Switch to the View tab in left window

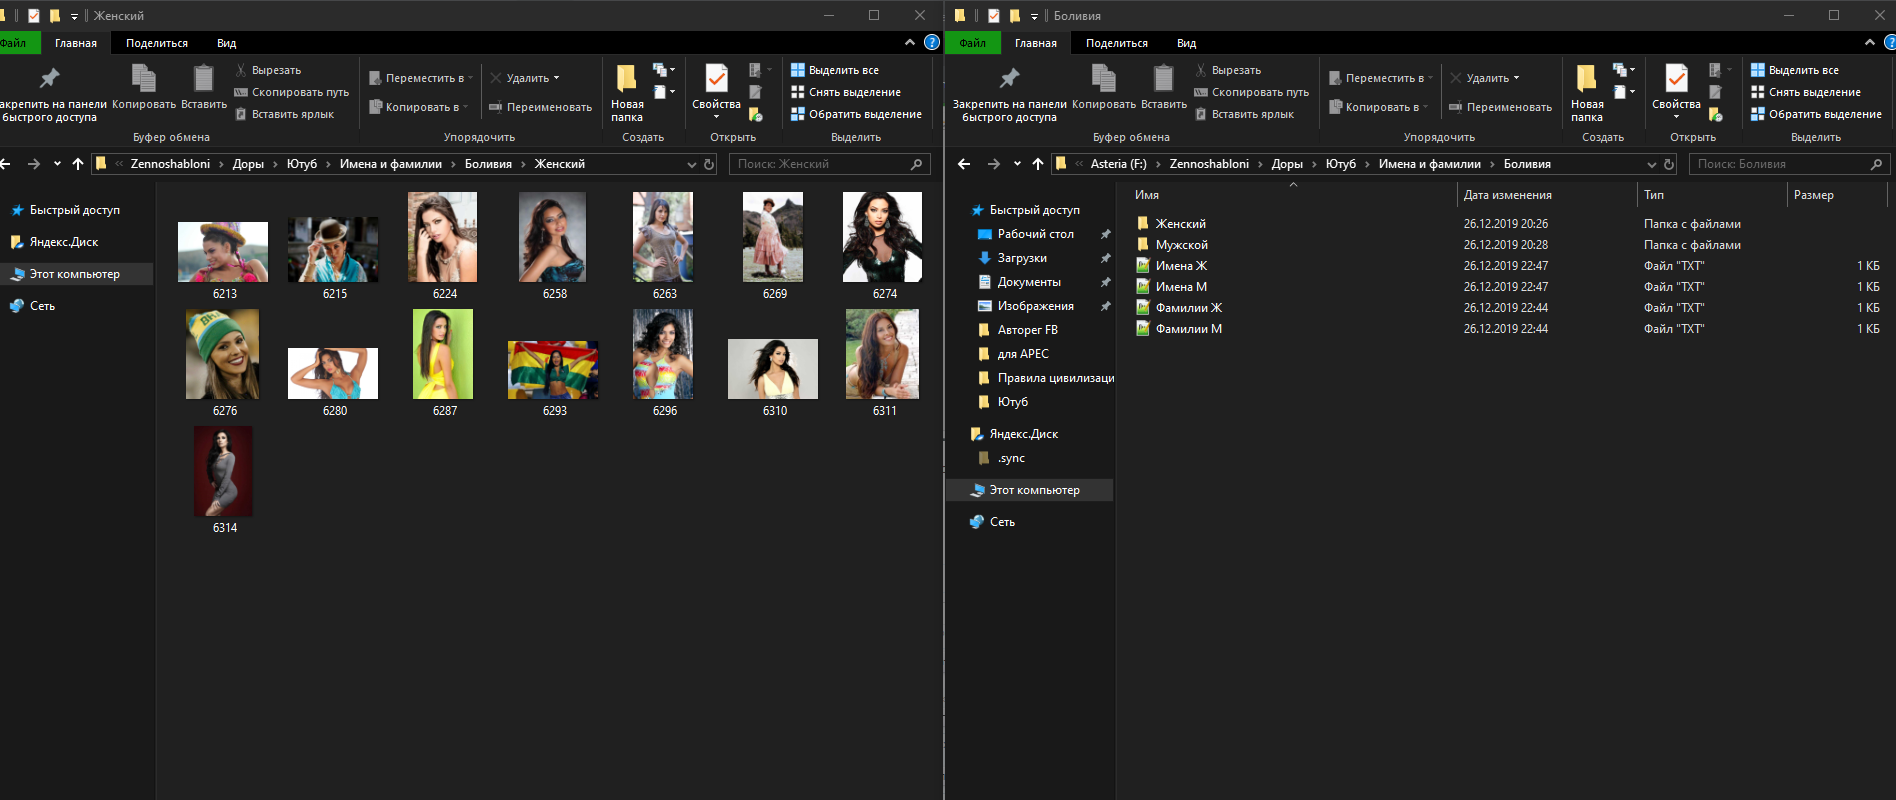[226, 43]
